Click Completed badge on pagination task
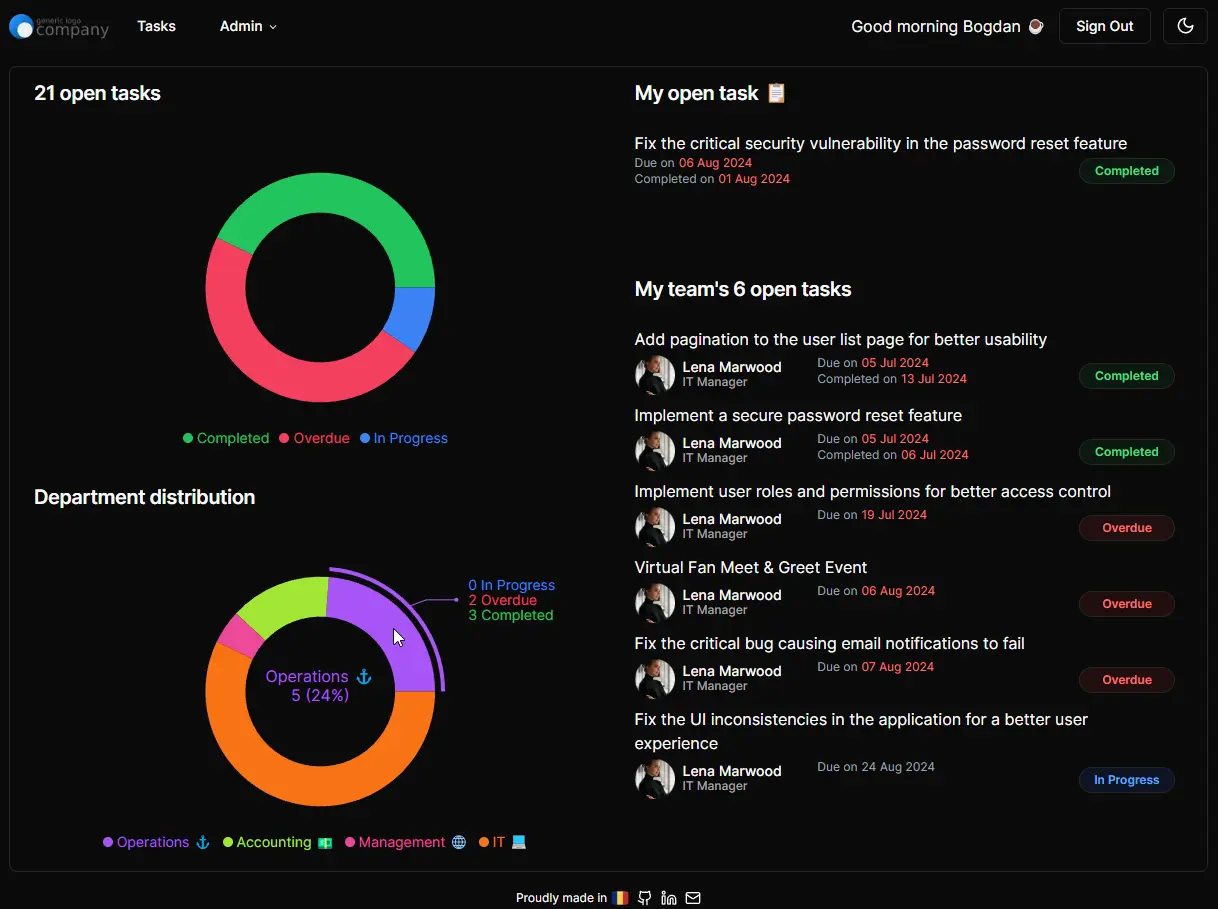 point(1126,376)
